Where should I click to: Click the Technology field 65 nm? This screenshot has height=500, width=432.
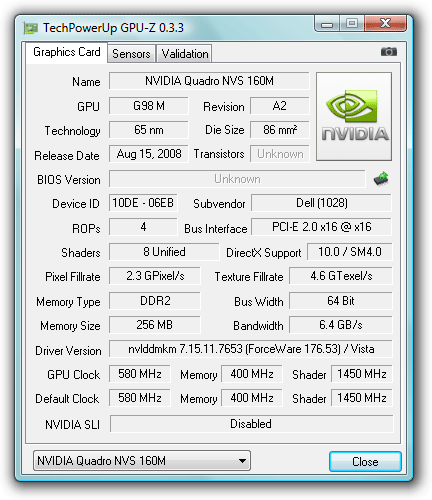tap(149, 130)
